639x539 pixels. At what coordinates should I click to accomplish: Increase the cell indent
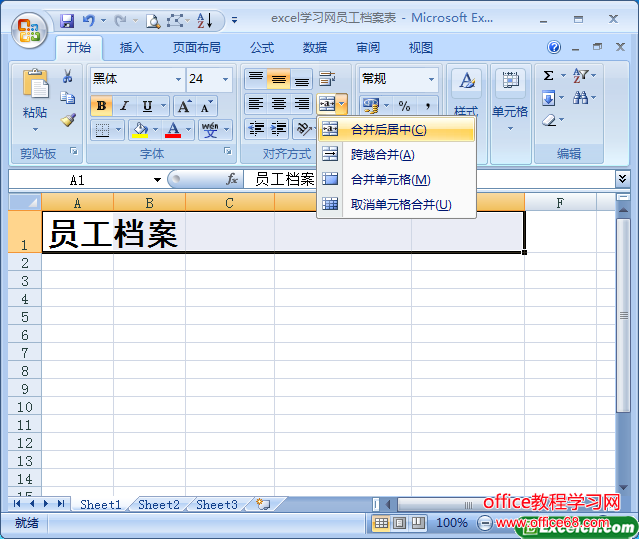pyautogui.click(x=278, y=129)
